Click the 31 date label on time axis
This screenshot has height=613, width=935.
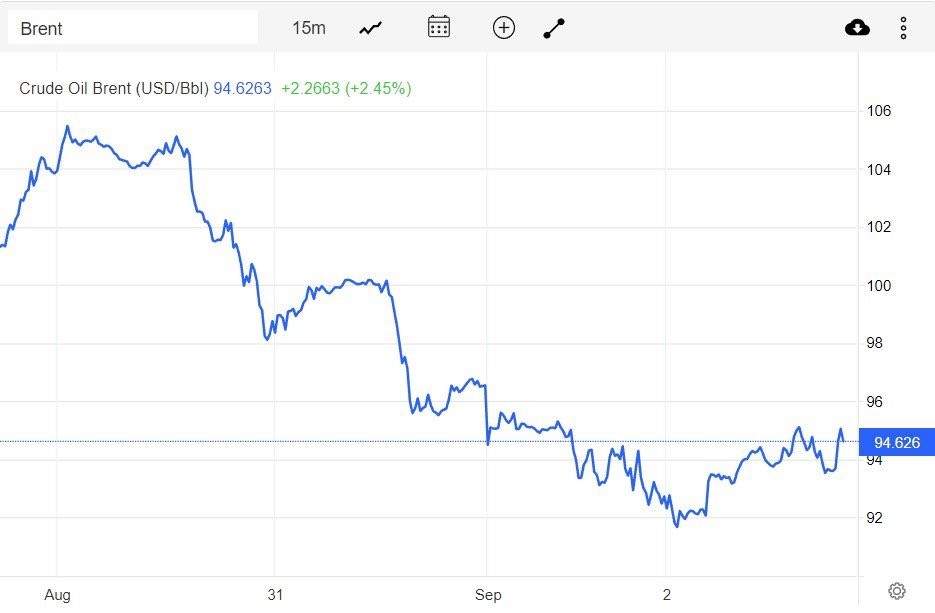(275, 594)
